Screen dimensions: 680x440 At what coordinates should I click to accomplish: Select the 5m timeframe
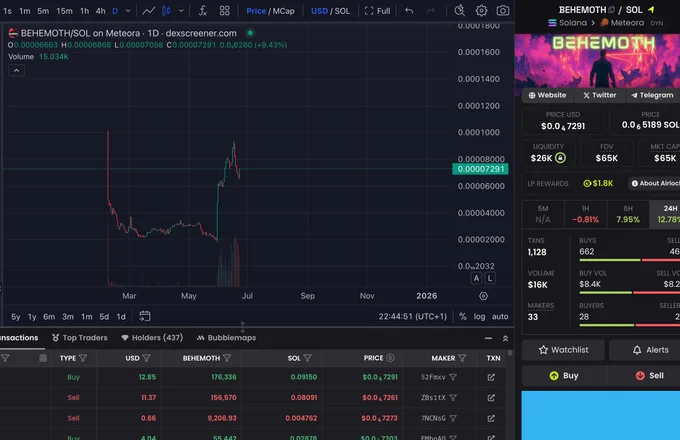pyautogui.click(x=43, y=11)
